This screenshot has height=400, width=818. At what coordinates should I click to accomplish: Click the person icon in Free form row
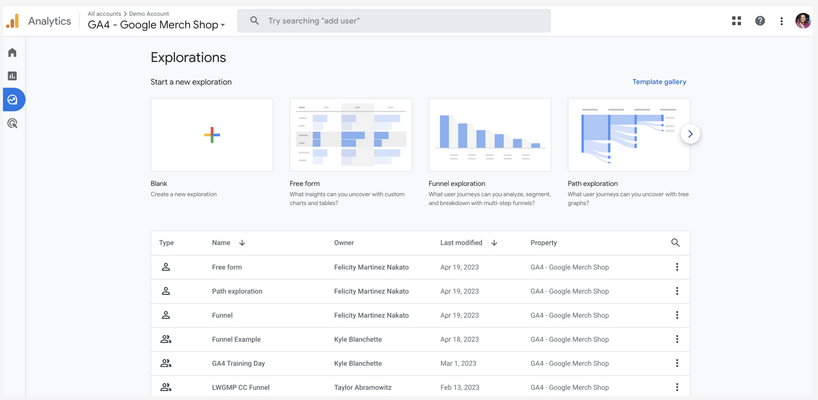coord(166,267)
